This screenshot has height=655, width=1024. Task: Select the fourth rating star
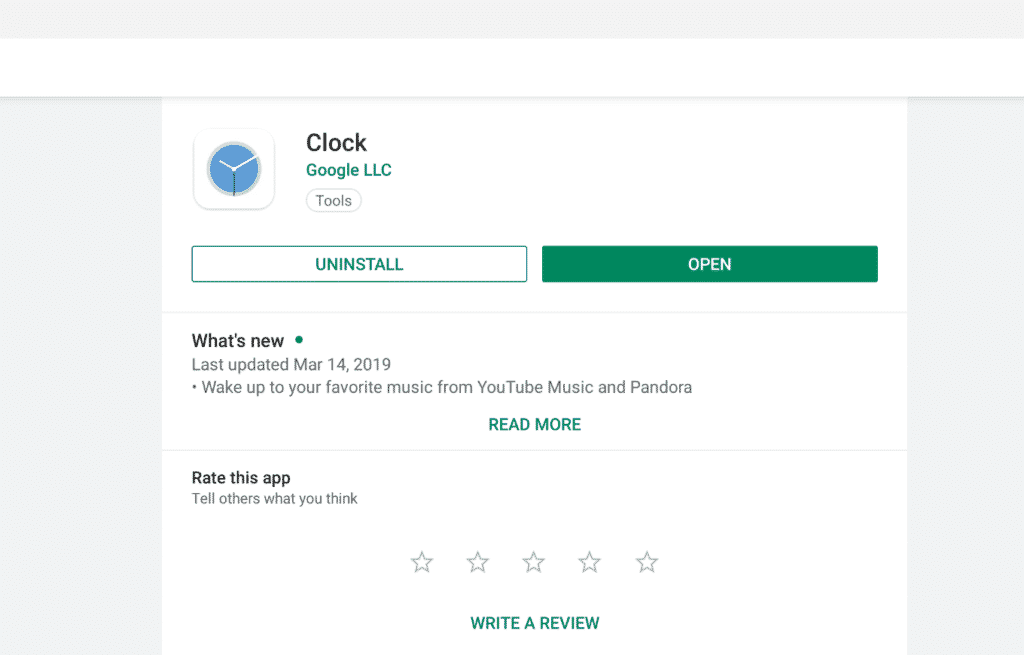[x=589, y=562]
